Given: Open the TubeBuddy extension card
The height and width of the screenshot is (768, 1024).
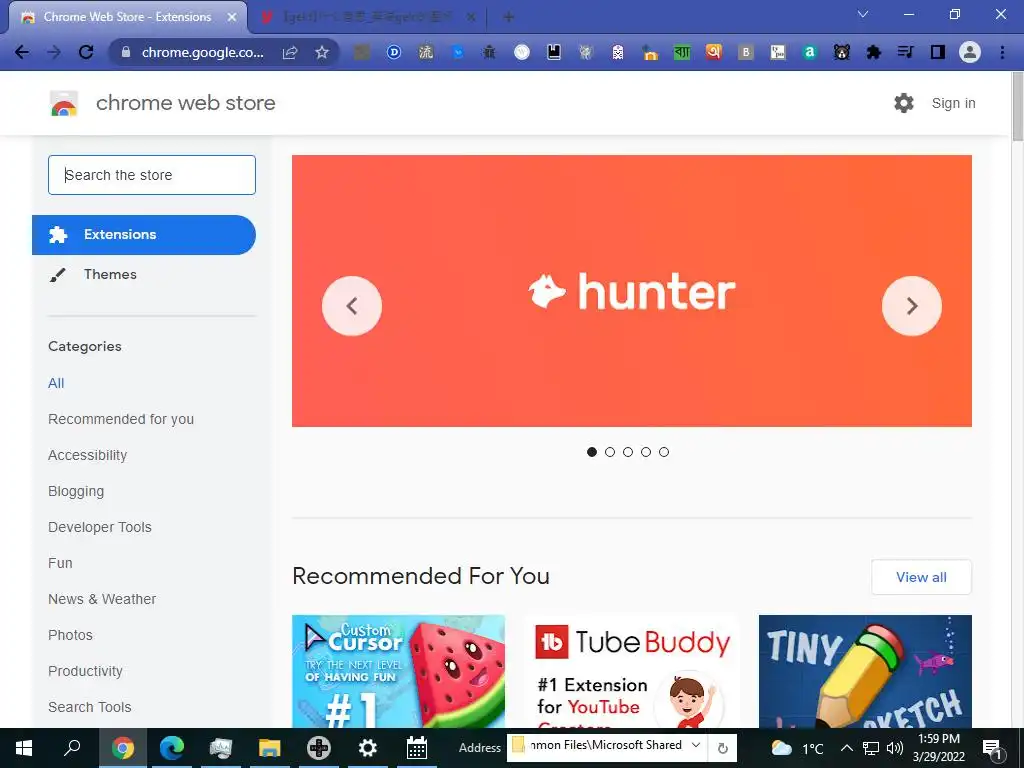Looking at the screenshot, I should point(632,671).
